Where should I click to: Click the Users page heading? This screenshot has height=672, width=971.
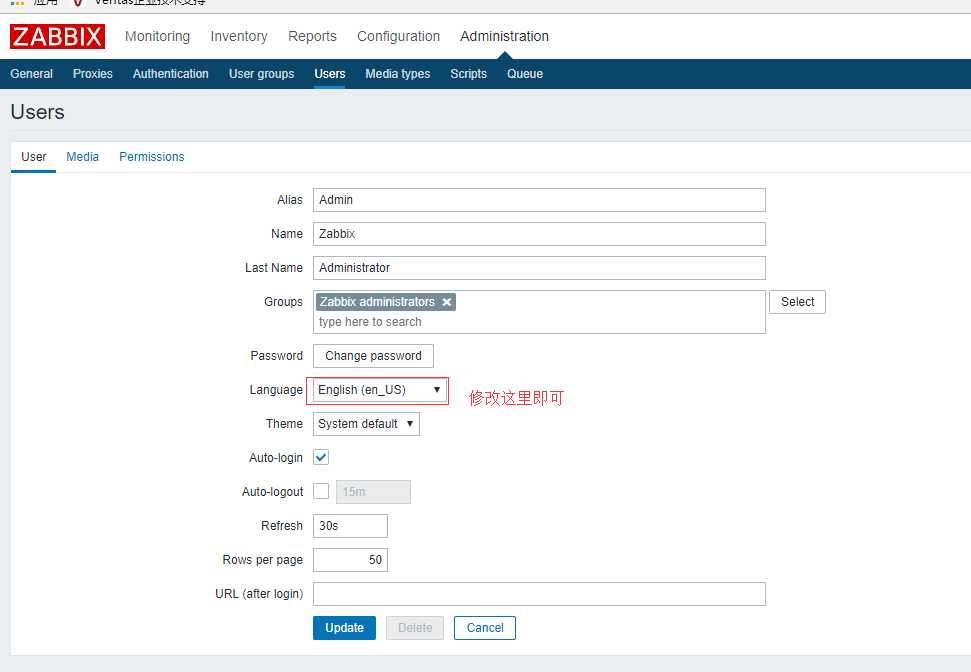click(38, 112)
